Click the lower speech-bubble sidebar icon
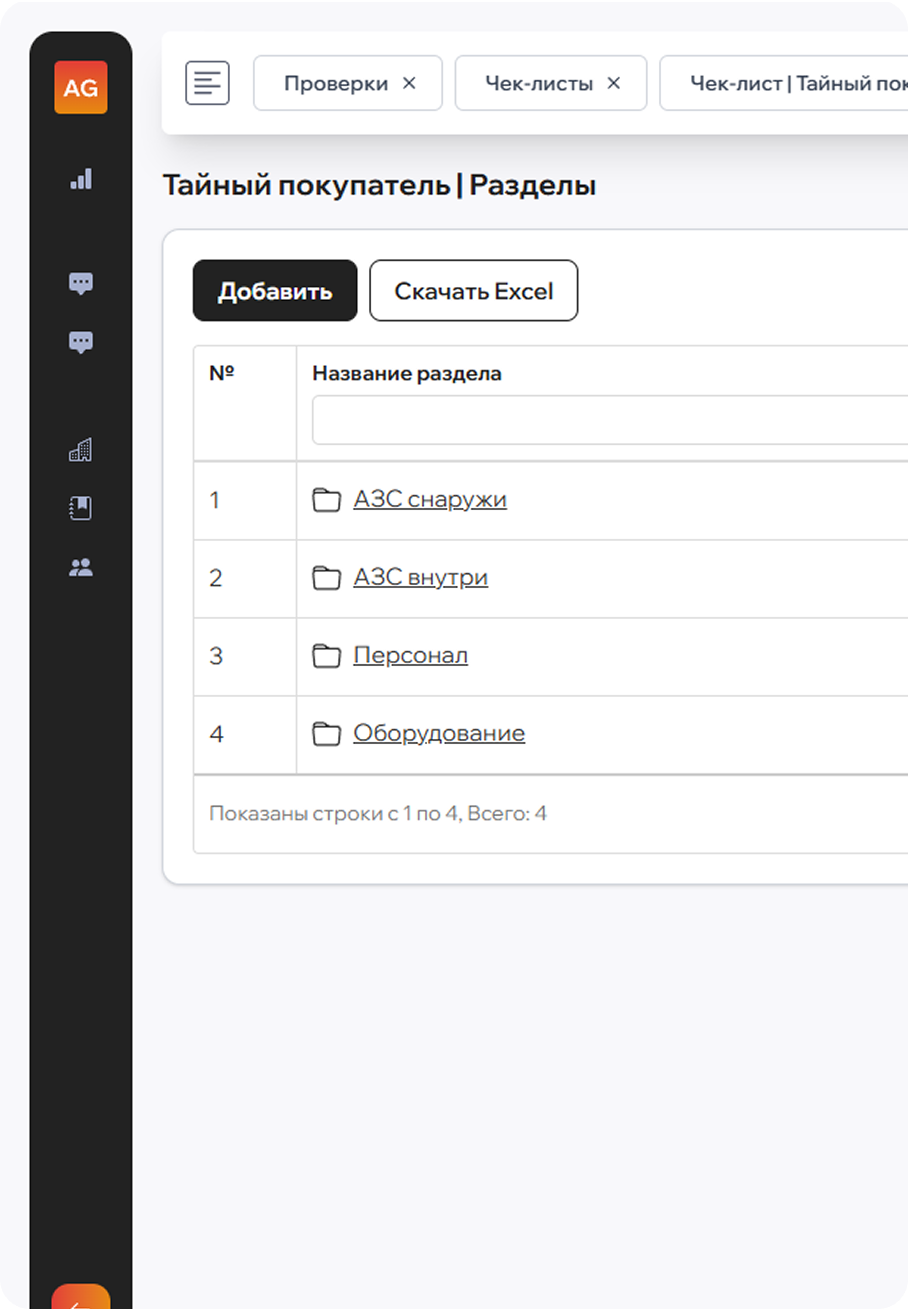Screen dimensions: 908x1309 pyautogui.click(x=81, y=342)
